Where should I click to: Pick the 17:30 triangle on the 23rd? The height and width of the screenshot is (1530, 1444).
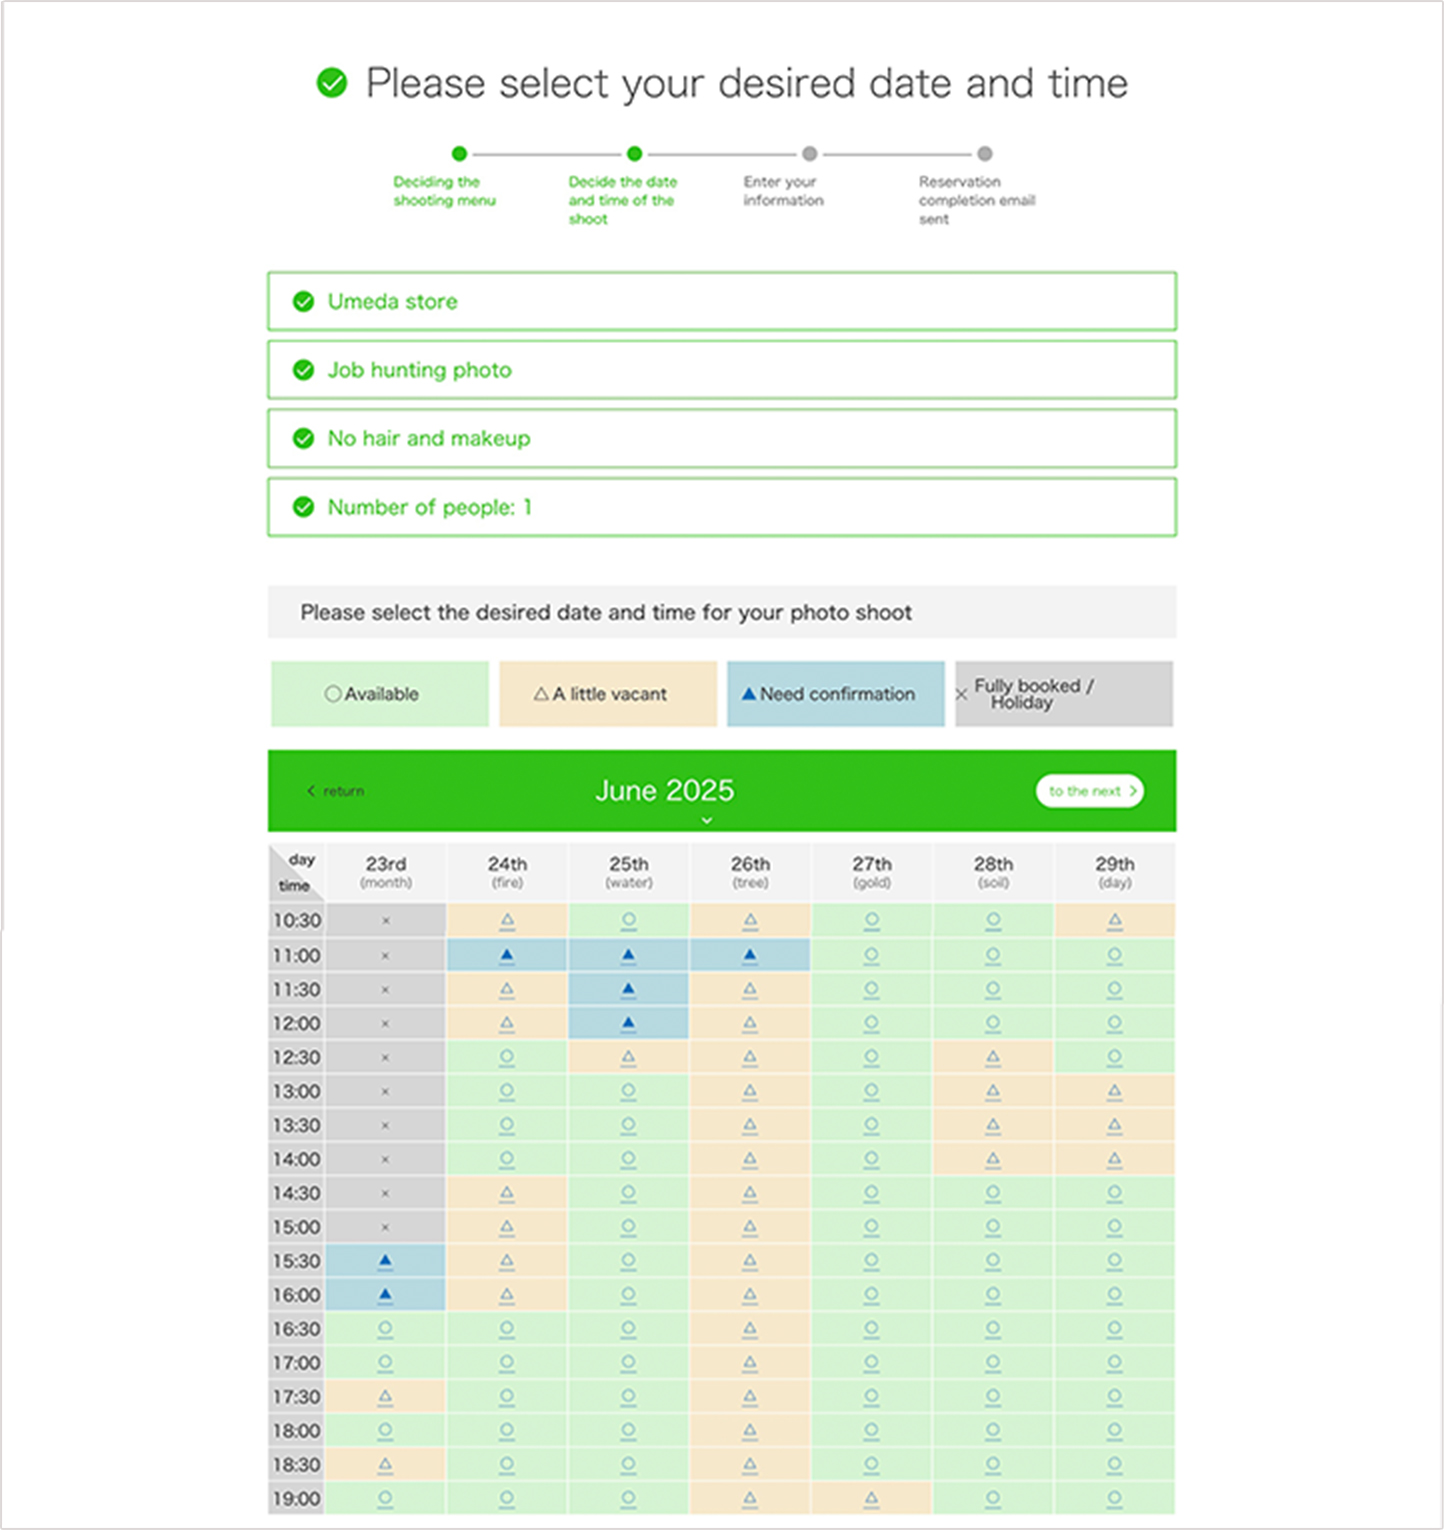pos(385,1396)
